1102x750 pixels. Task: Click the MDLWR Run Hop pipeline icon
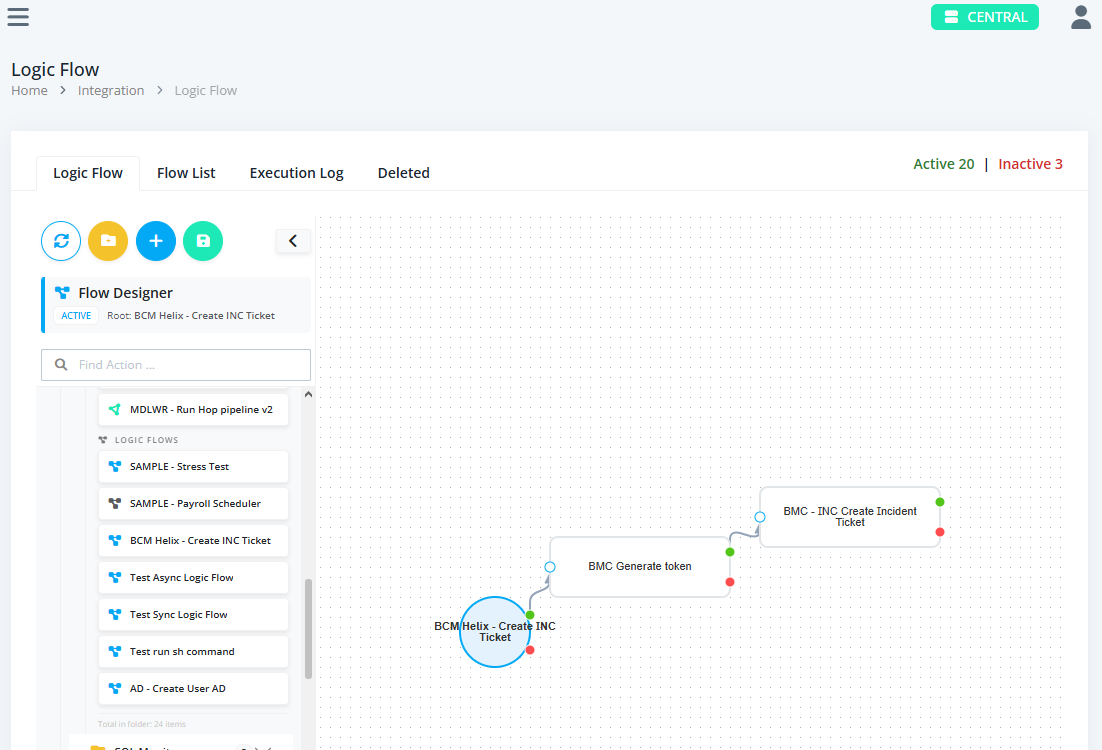115,410
